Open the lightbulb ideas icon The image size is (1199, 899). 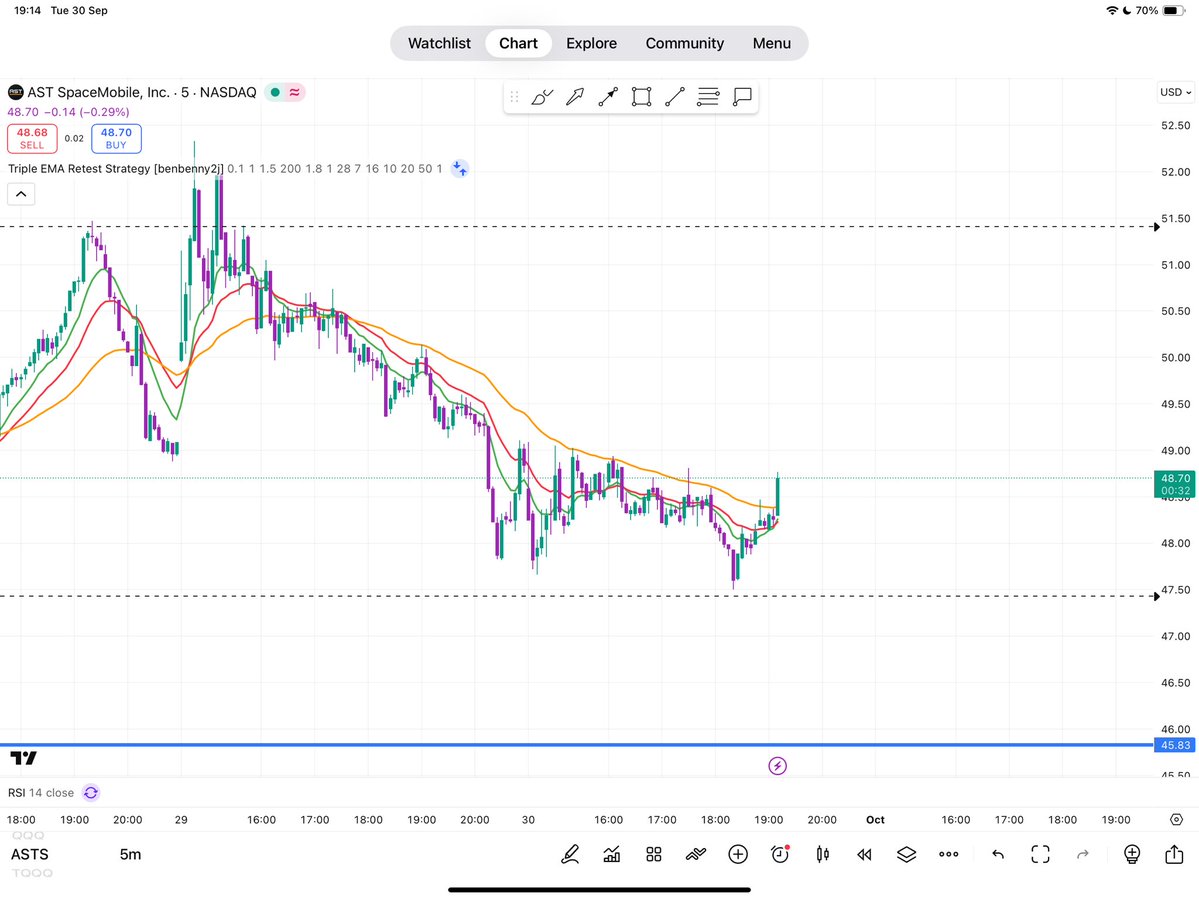[x=1132, y=855]
